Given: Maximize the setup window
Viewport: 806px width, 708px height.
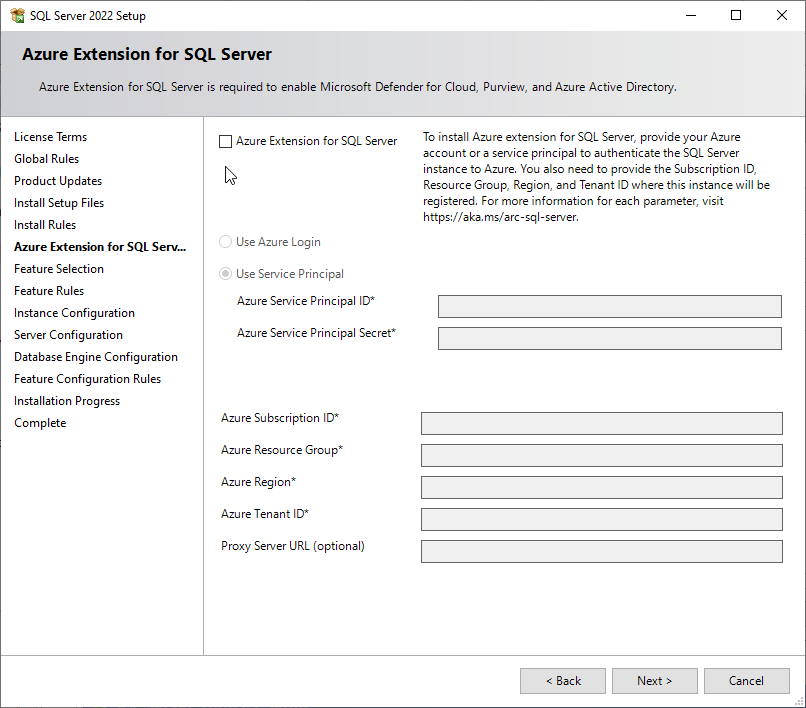Looking at the screenshot, I should tap(736, 16).
